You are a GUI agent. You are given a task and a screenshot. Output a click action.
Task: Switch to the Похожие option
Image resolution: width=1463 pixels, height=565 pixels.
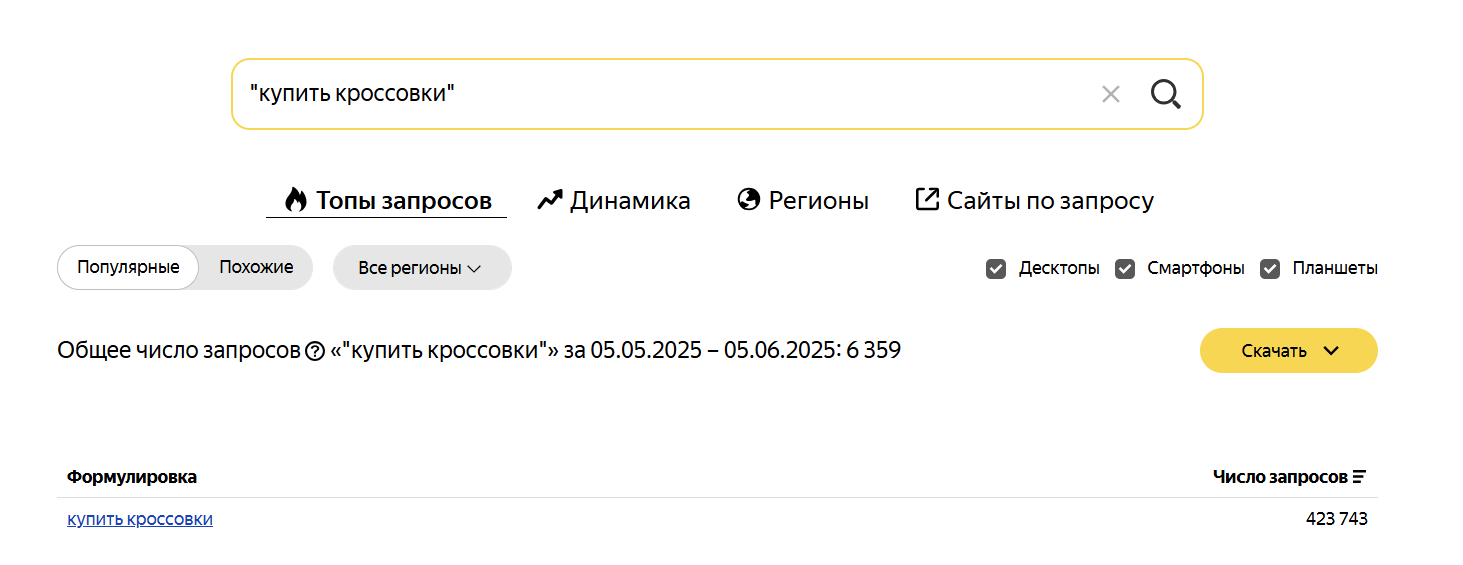pos(256,268)
